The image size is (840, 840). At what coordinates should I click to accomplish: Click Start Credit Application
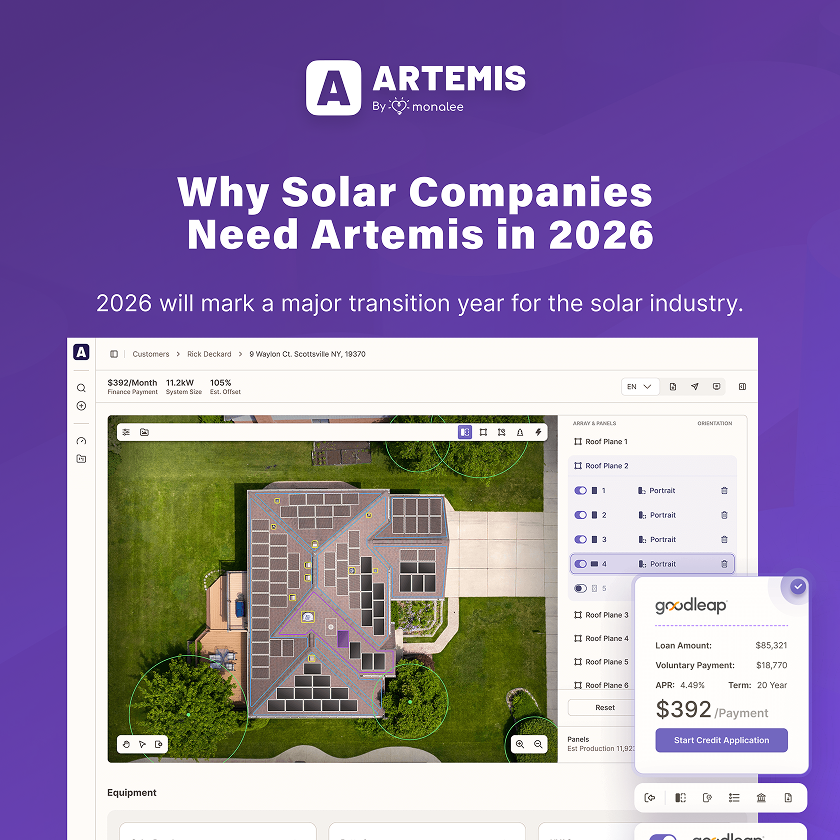721,740
